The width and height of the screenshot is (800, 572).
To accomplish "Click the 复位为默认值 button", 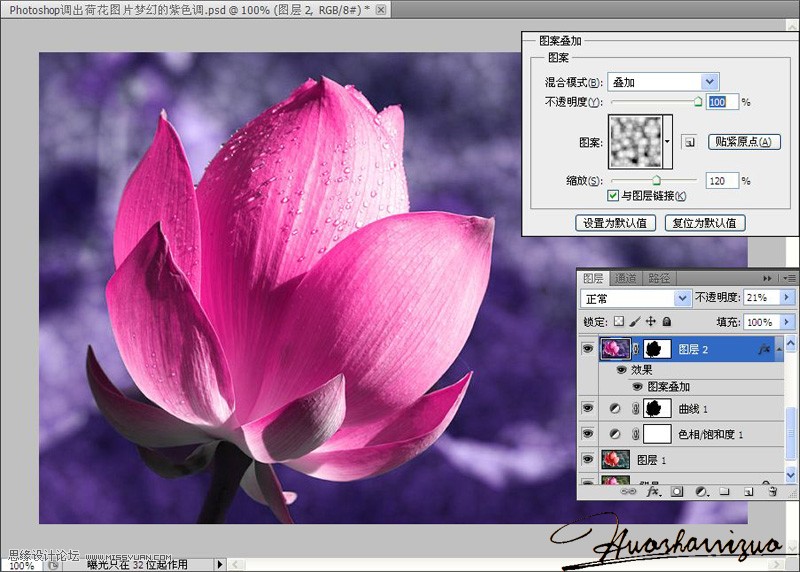I will 705,223.
